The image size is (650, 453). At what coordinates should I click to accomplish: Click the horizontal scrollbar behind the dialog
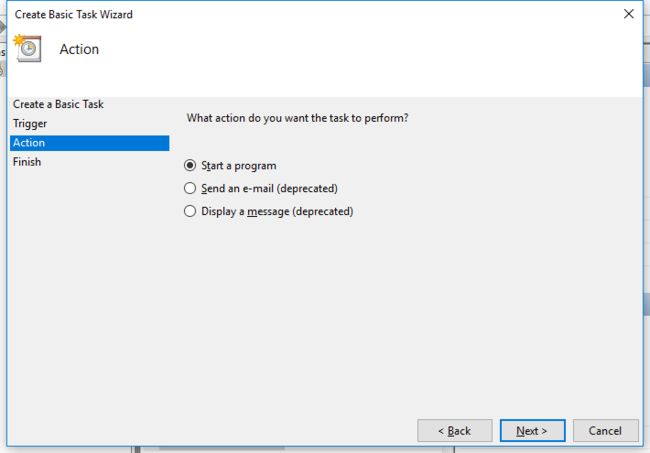click(x=222, y=449)
